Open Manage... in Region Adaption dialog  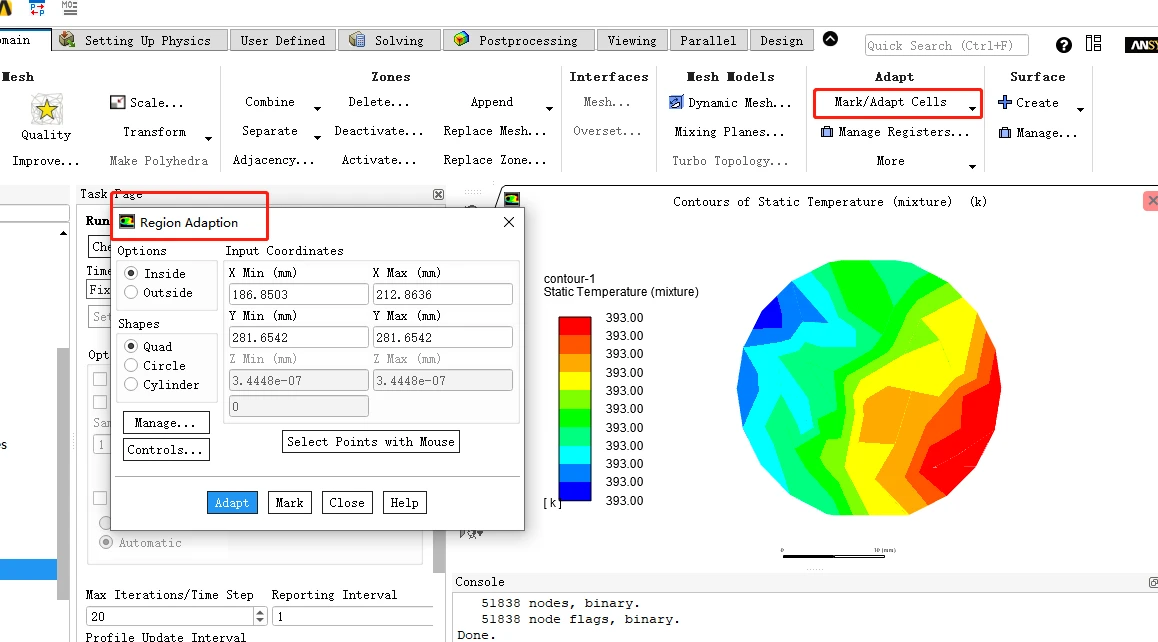165,423
